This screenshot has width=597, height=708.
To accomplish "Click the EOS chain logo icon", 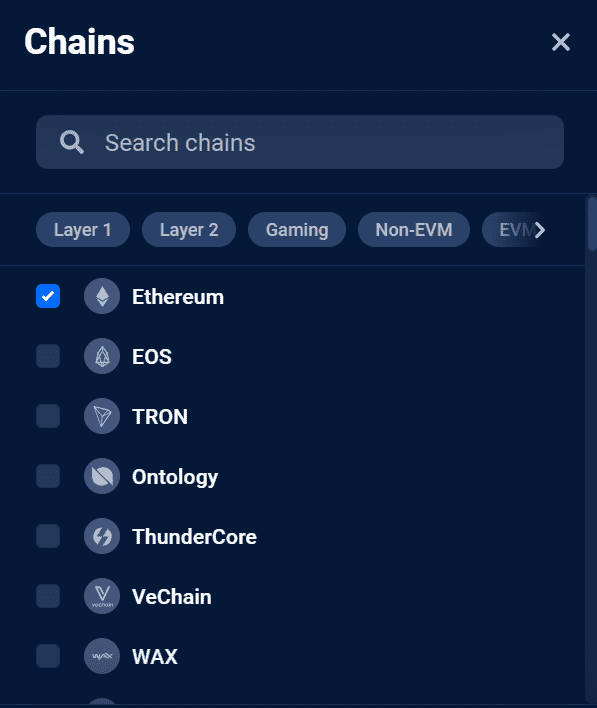I will (102, 356).
